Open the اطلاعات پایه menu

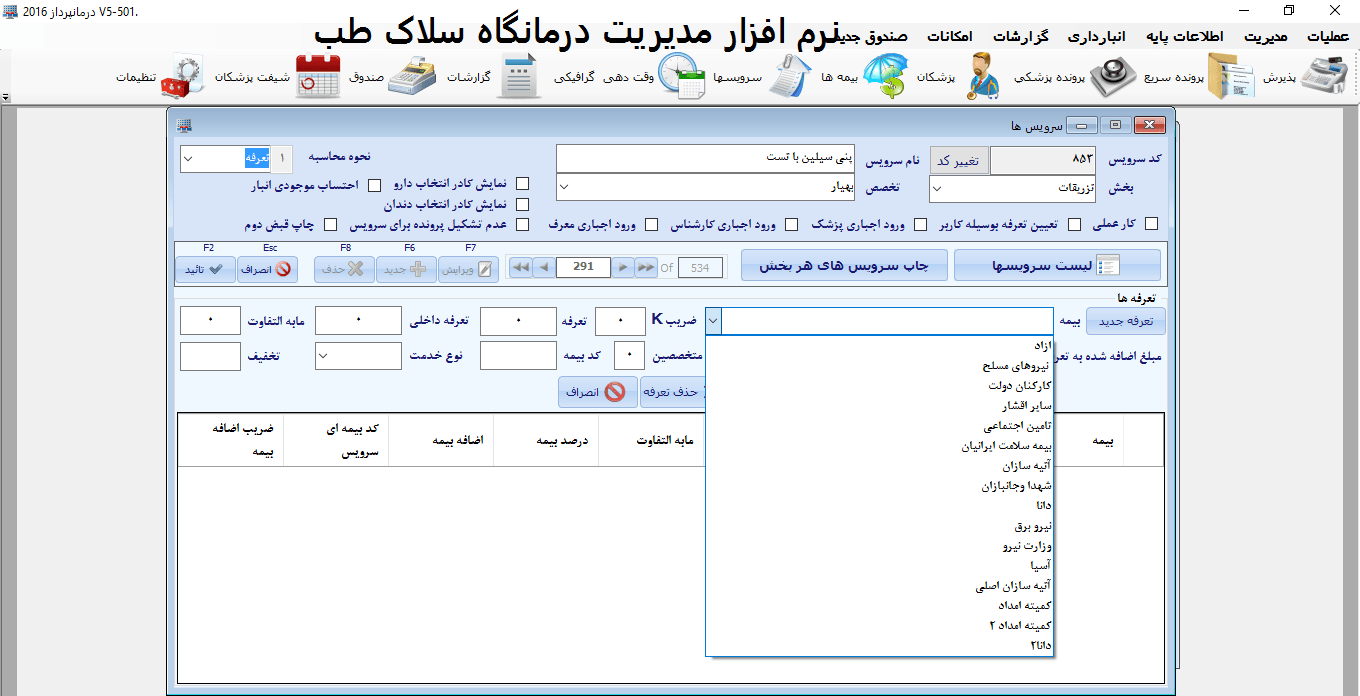(1187, 37)
